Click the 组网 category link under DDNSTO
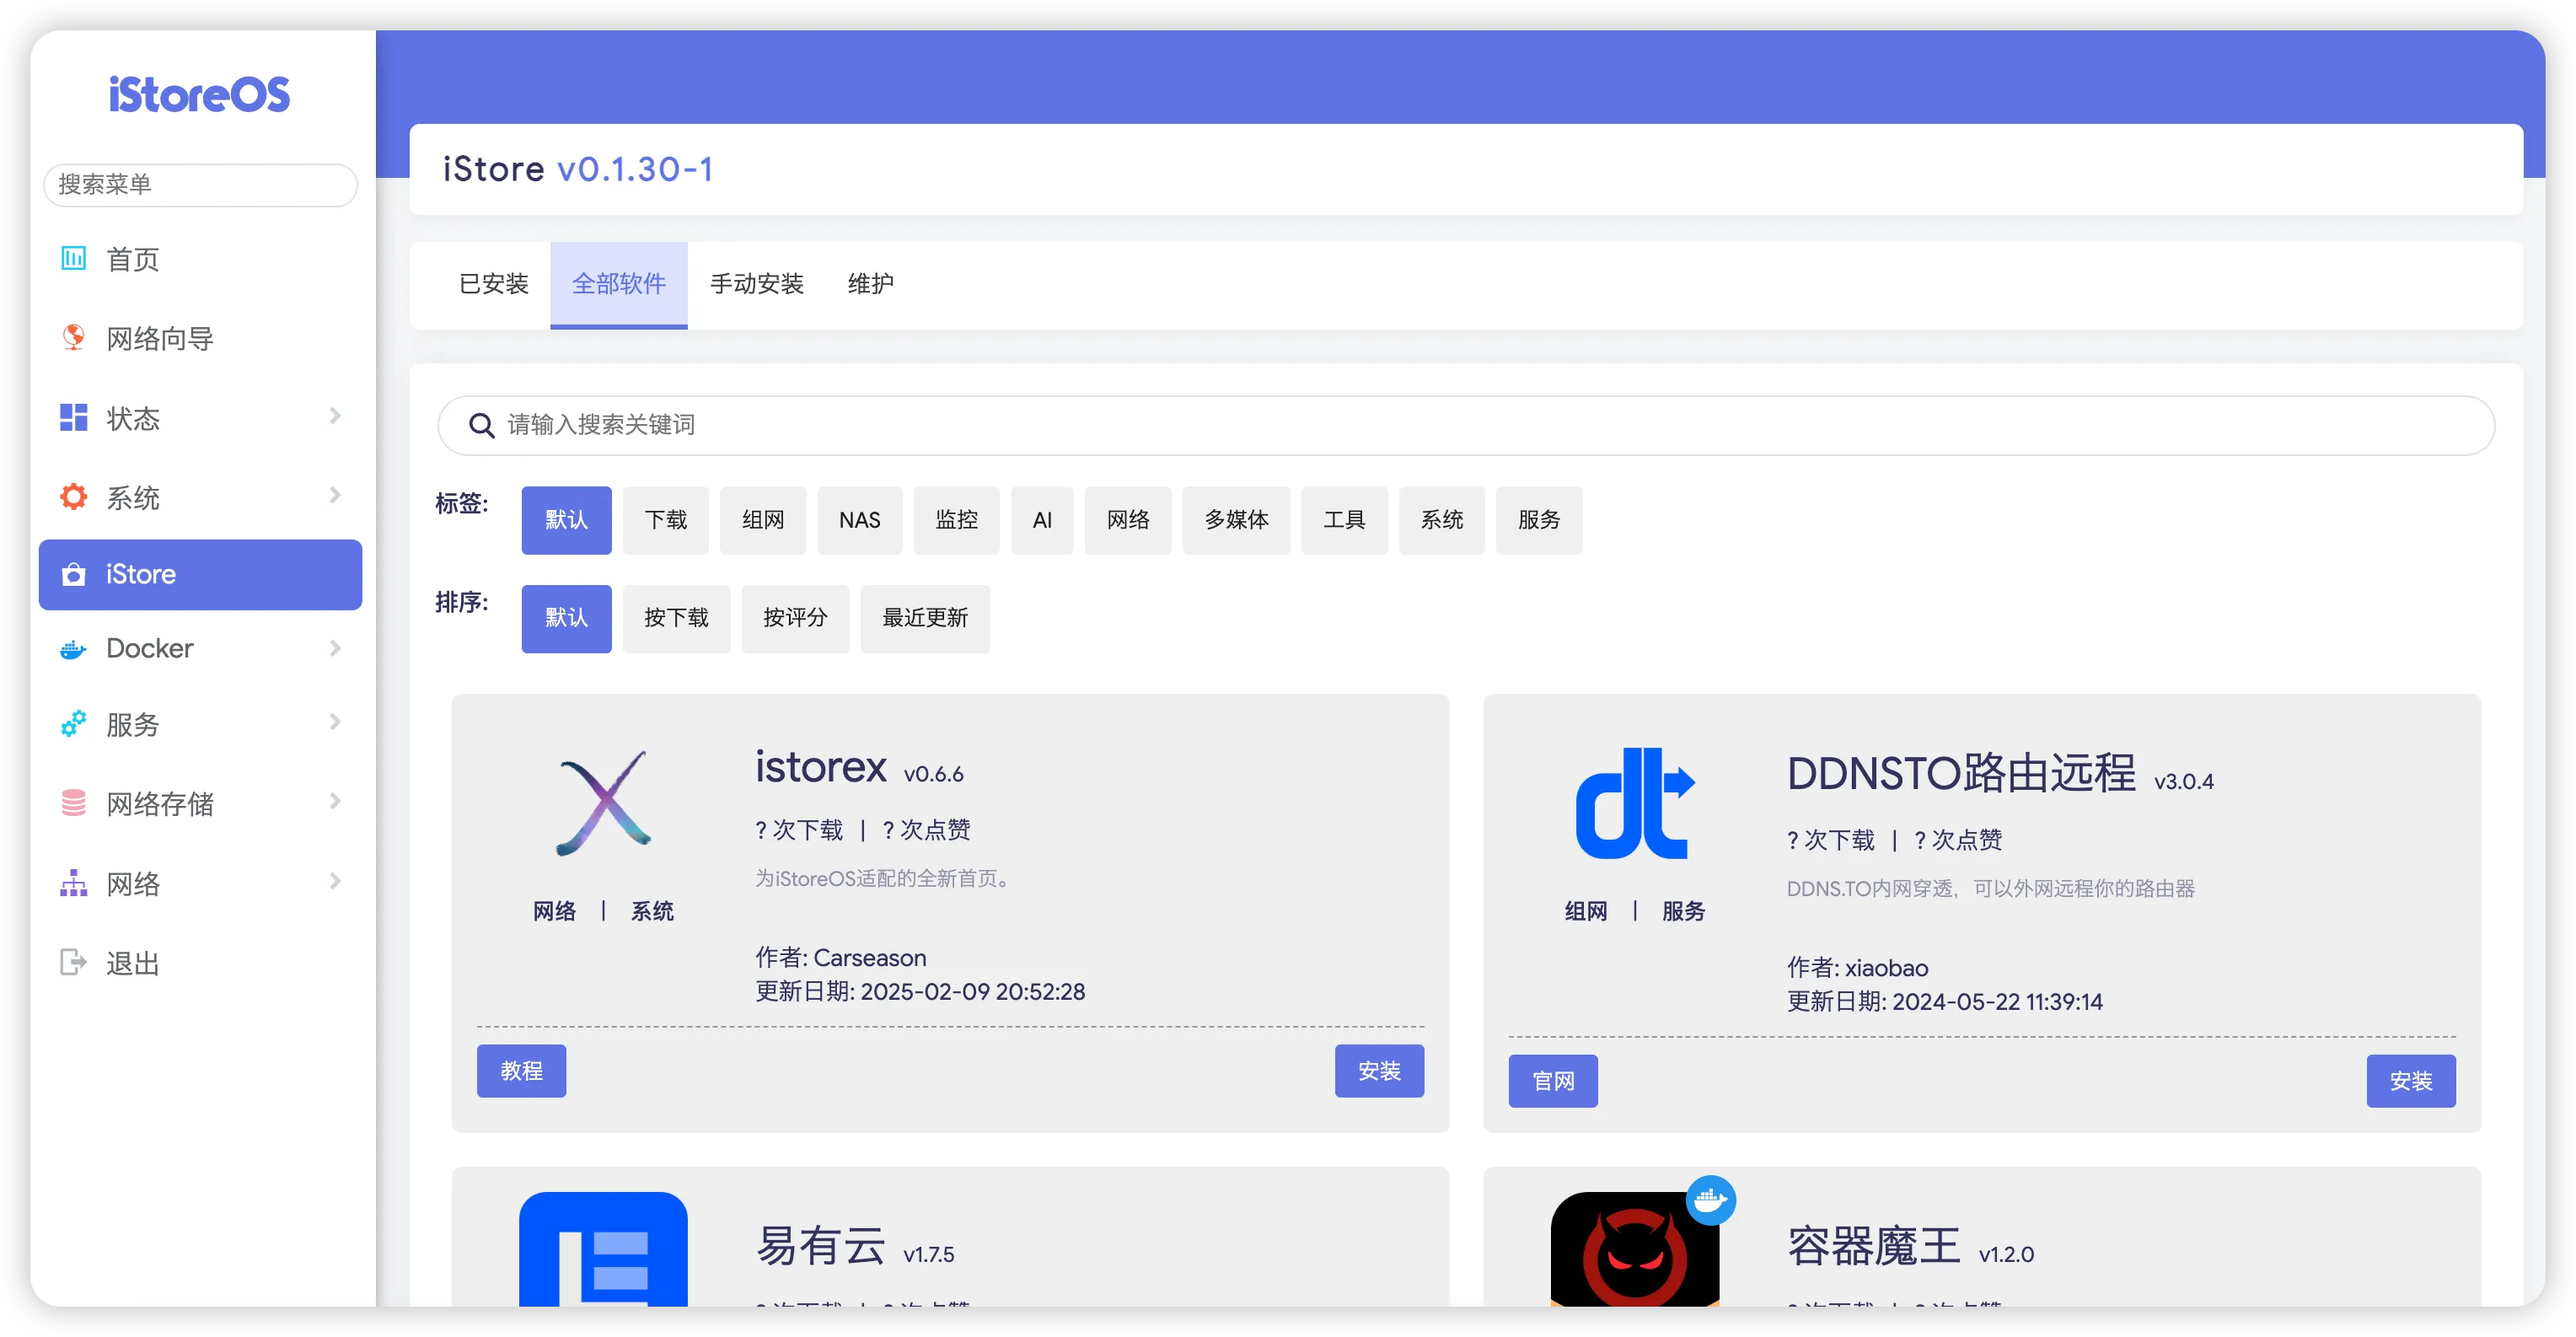The image size is (2576, 1337). (1586, 911)
